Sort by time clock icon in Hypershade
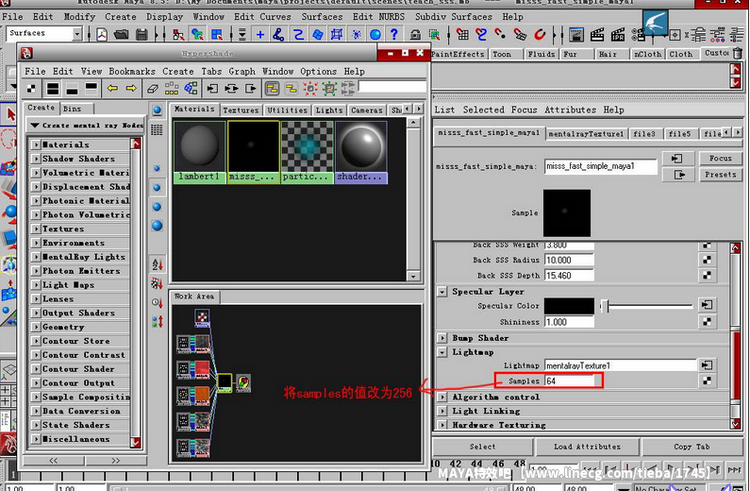Screen dimensions: 750x491 (157, 302)
